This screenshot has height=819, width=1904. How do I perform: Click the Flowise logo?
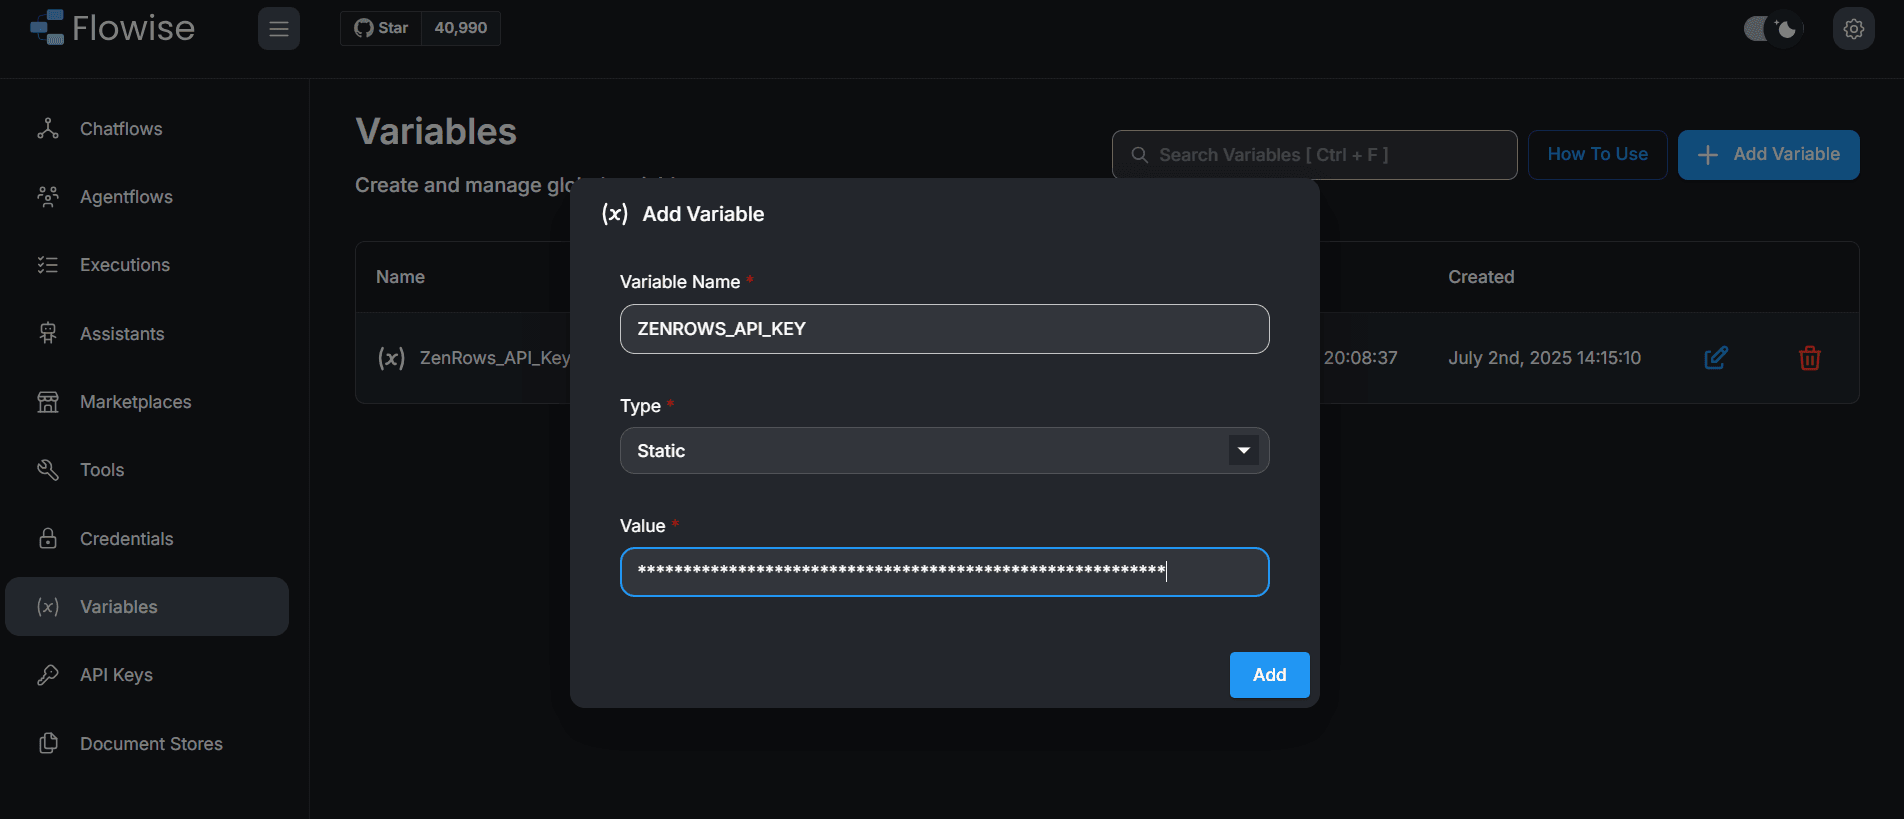pyautogui.click(x=112, y=28)
